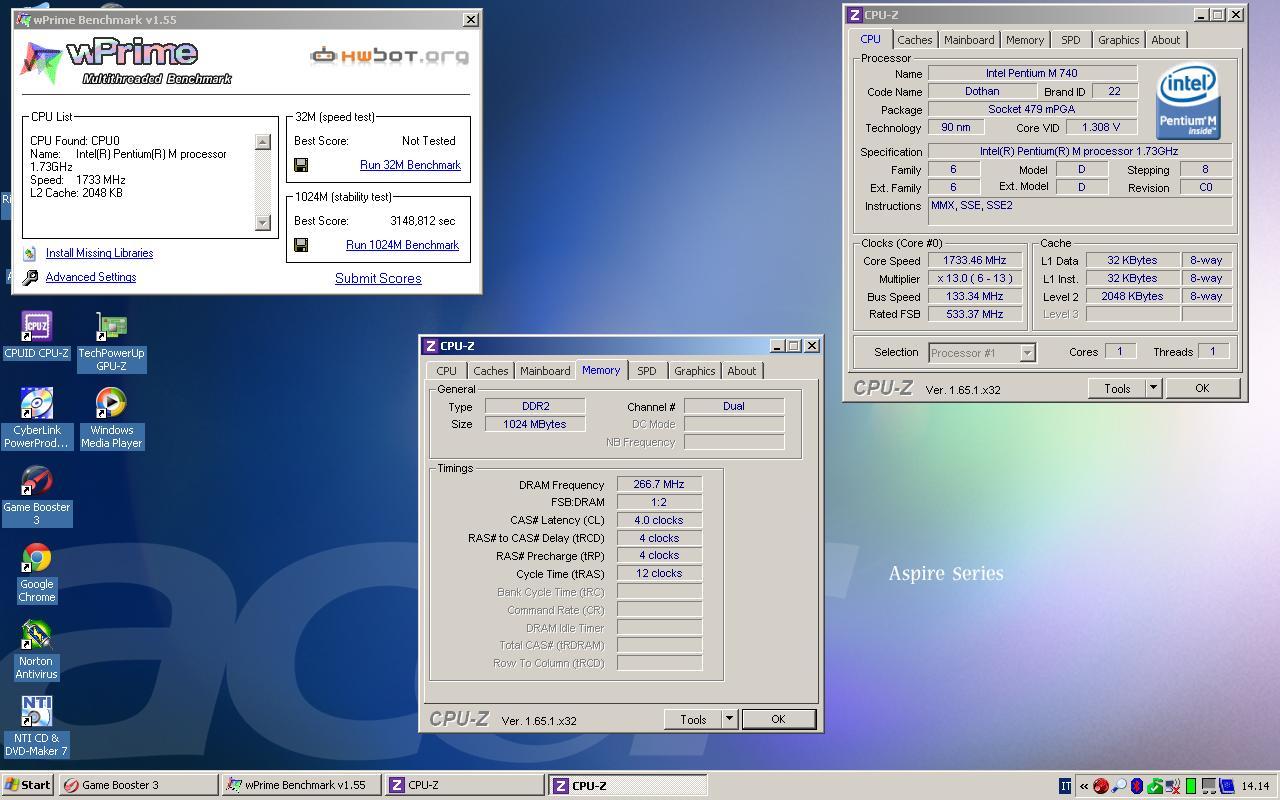Image resolution: width=1280 pixels, height=800 pixels.
Task: Click the magnifier tray icon
Action: tap(1119, 786)
